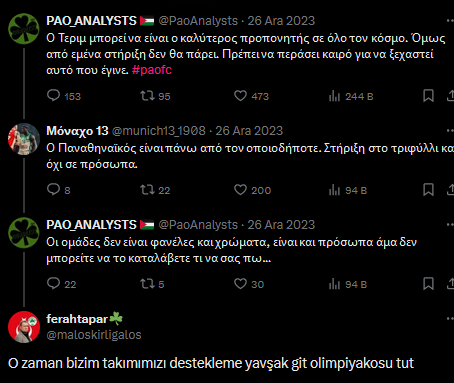Open more options on the first tweet

pos(450,21)
